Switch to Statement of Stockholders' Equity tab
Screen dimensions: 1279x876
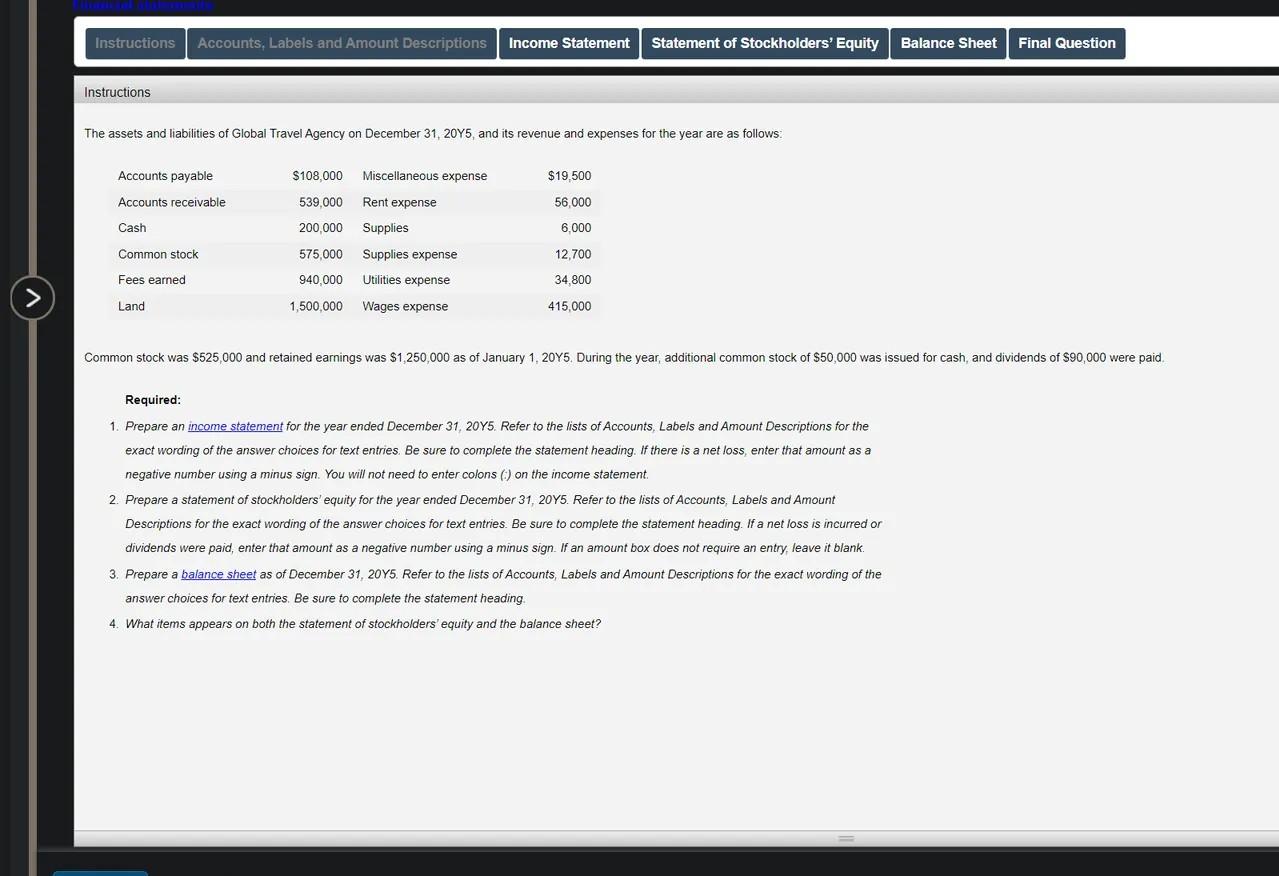tap(764, 43)
